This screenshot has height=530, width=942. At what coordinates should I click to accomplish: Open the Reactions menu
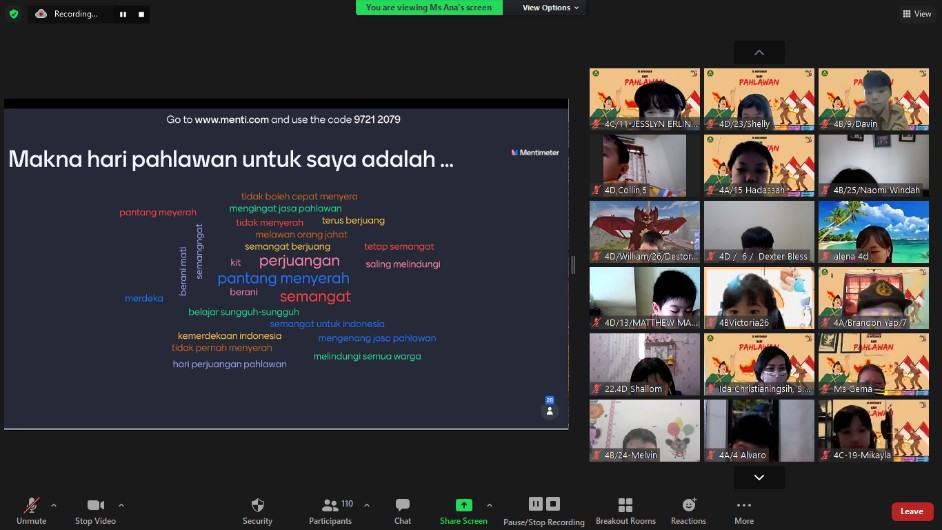[688, 506]
